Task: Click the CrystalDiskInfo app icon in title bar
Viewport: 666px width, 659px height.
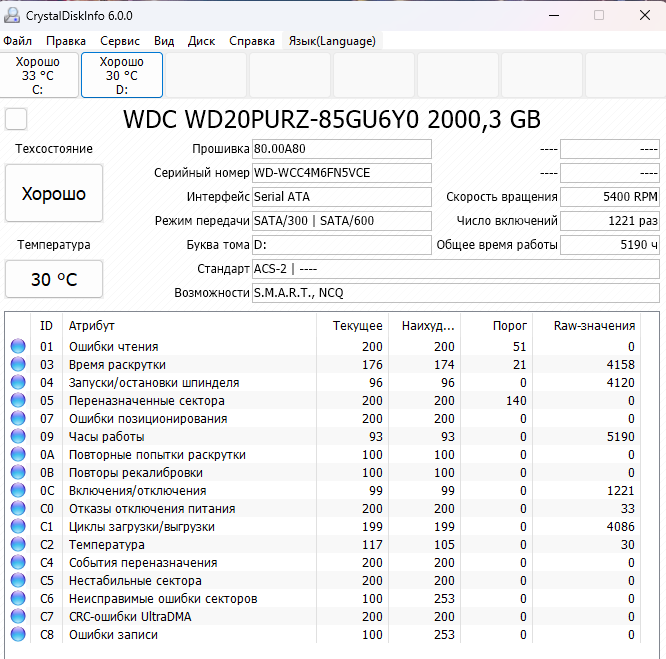Action: pyautogui.click(x=13, y=16)
